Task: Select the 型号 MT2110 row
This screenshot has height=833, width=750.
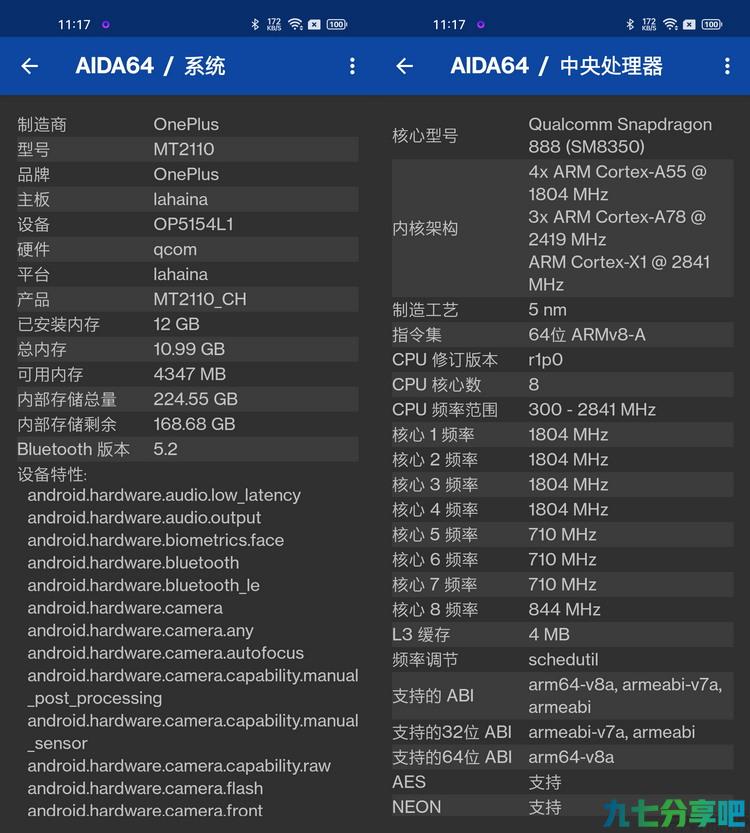Action: (188, 149)
